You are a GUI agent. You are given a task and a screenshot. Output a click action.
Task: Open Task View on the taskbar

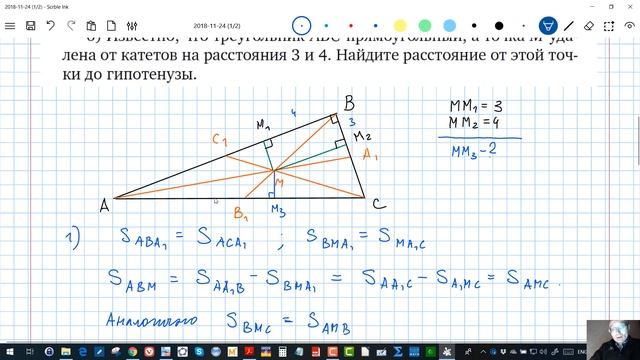click(x=30, y=352)
